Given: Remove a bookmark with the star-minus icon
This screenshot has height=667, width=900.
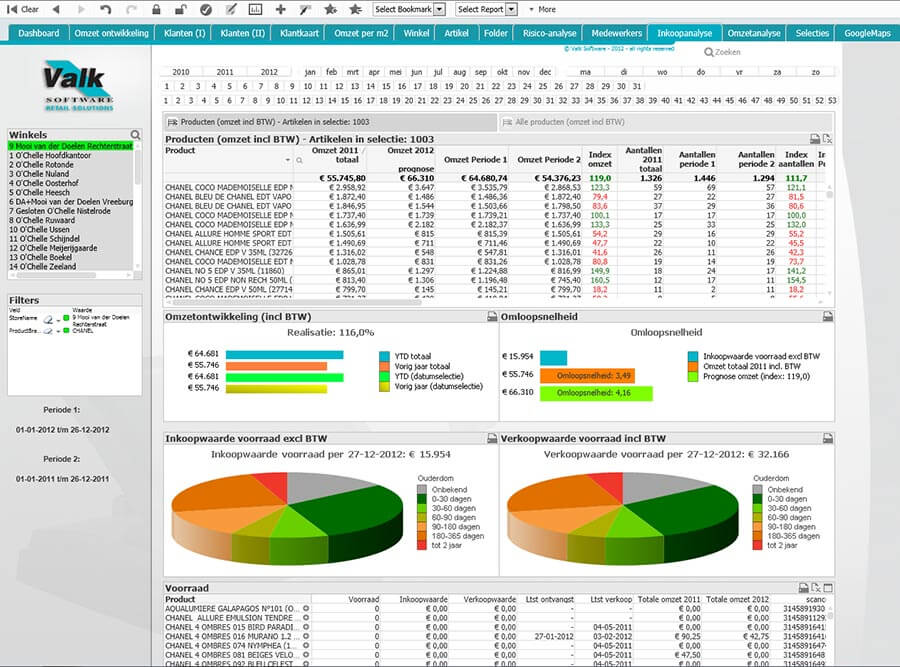Looking at the screenshot, I should (356, 9).
